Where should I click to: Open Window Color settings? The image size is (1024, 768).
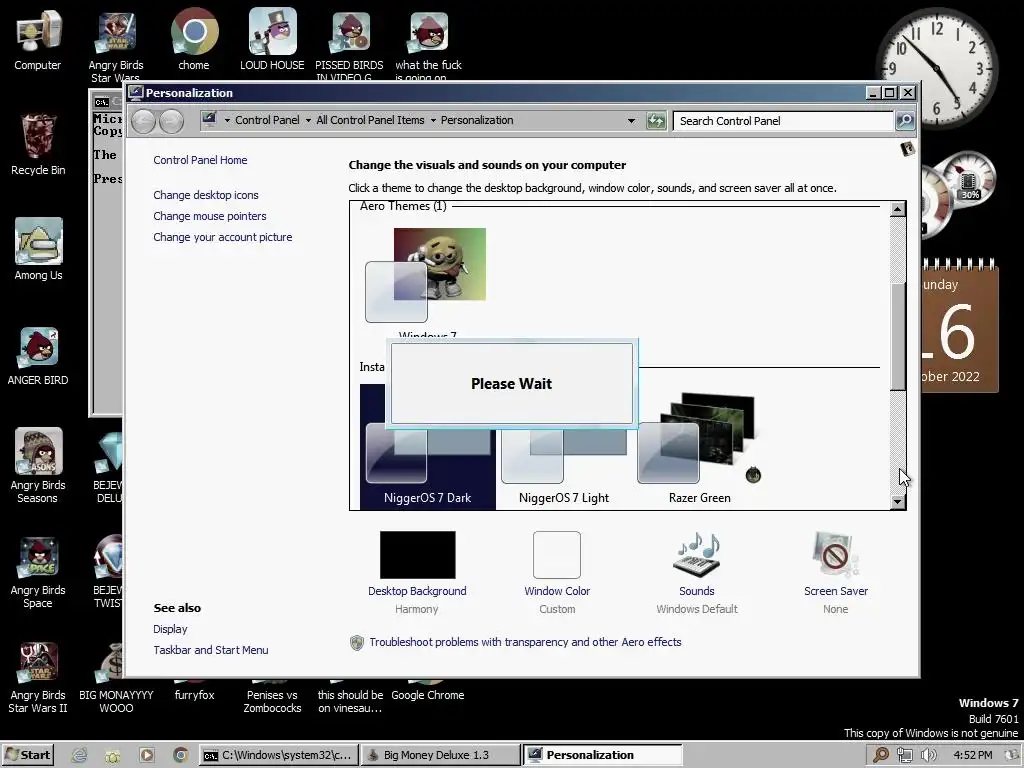[x=557, y=572]
